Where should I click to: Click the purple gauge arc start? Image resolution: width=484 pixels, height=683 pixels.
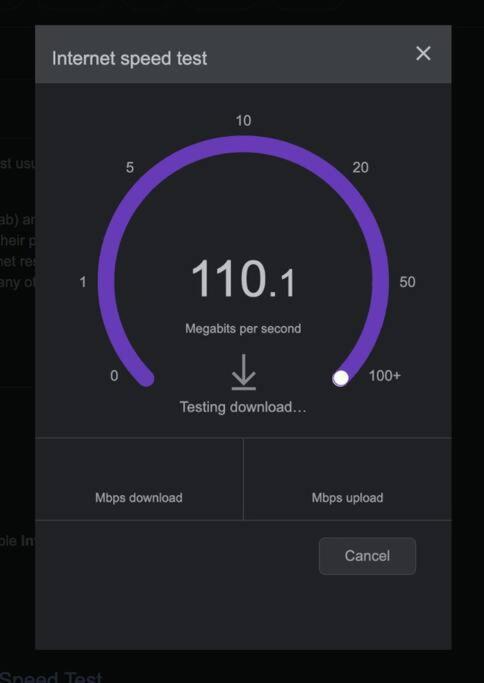pyautogui.click(x=147, y=378)
